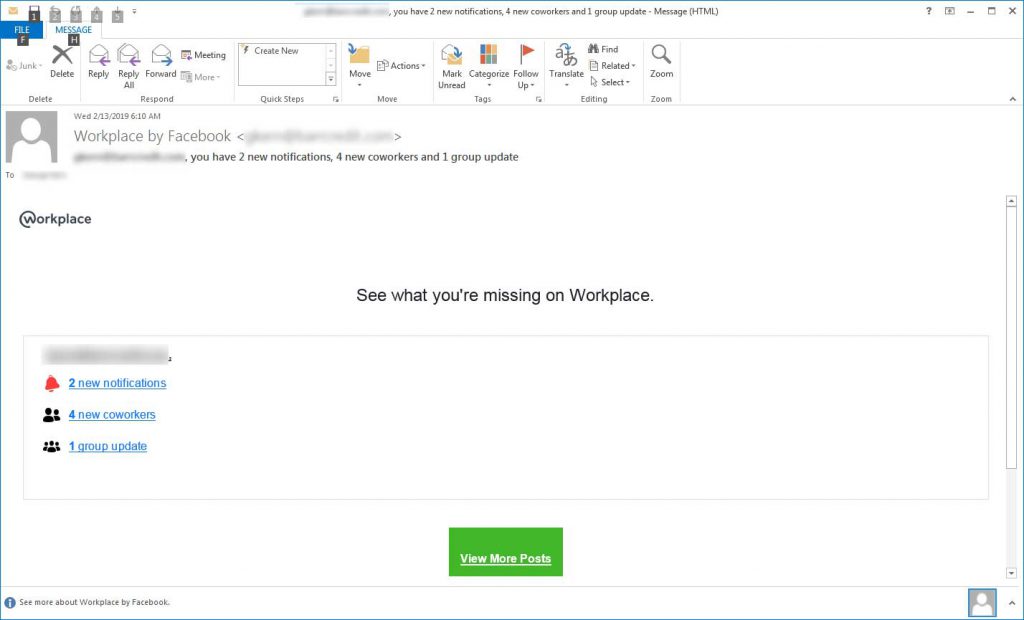Open a Meeting response from the Respond group
The height and width of the screenshot is (620, 1024).
(x=203, y=54)
